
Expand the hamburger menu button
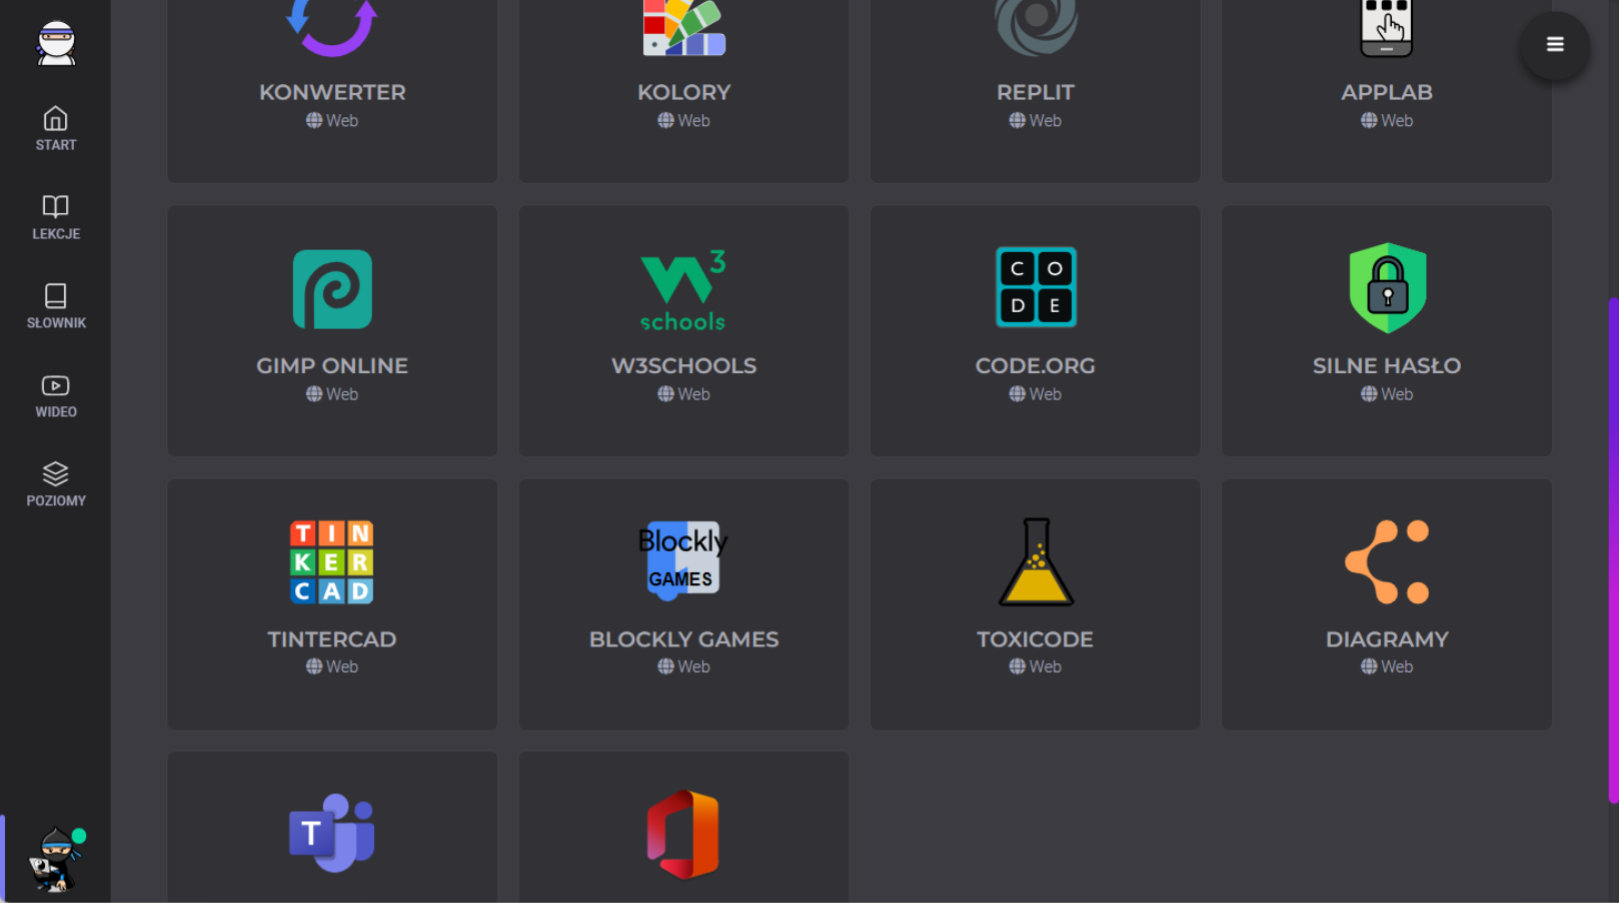[1554, 44]
